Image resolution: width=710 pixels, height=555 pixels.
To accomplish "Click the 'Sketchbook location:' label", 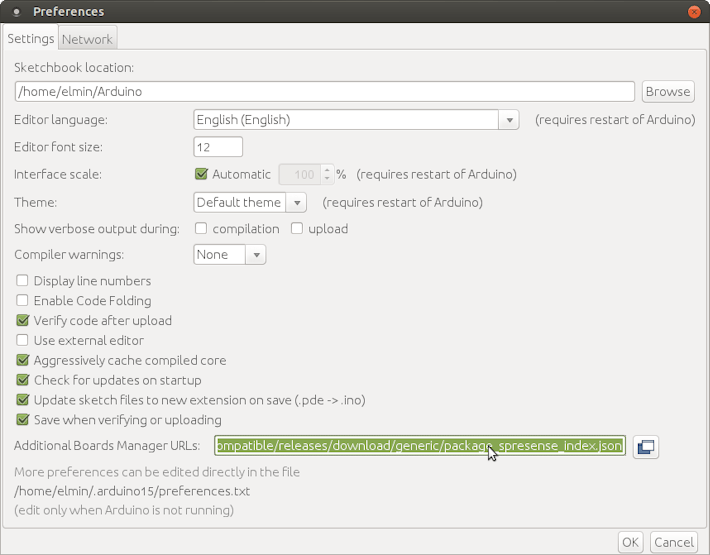I will pos(74,68).
